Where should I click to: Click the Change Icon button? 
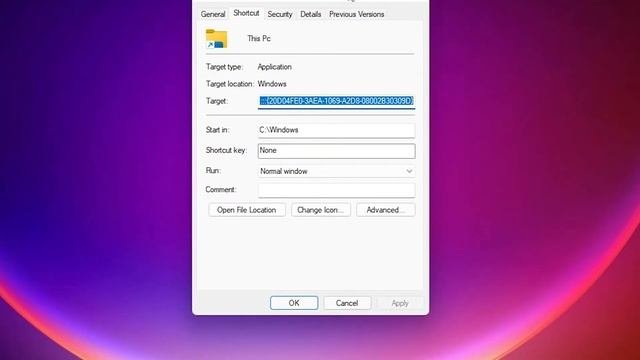coord(320,210)
